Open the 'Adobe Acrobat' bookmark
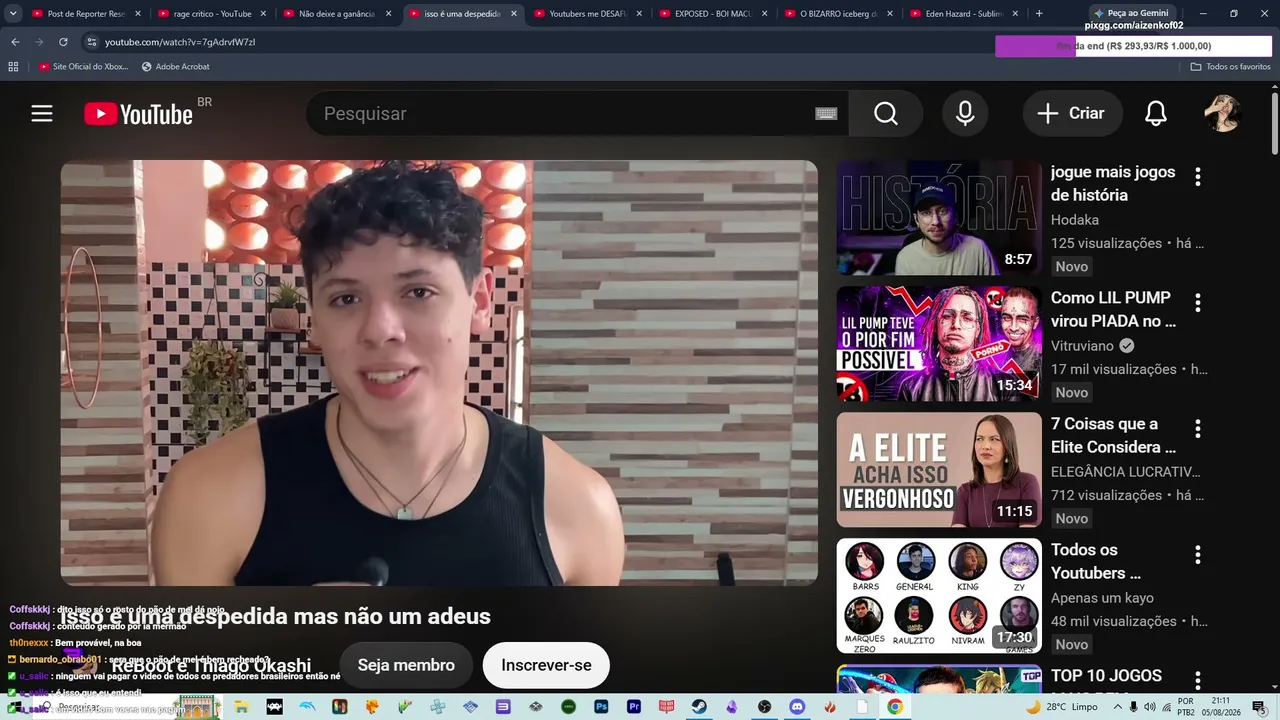The image size is (1280, 720). click(x=176, y=67)
